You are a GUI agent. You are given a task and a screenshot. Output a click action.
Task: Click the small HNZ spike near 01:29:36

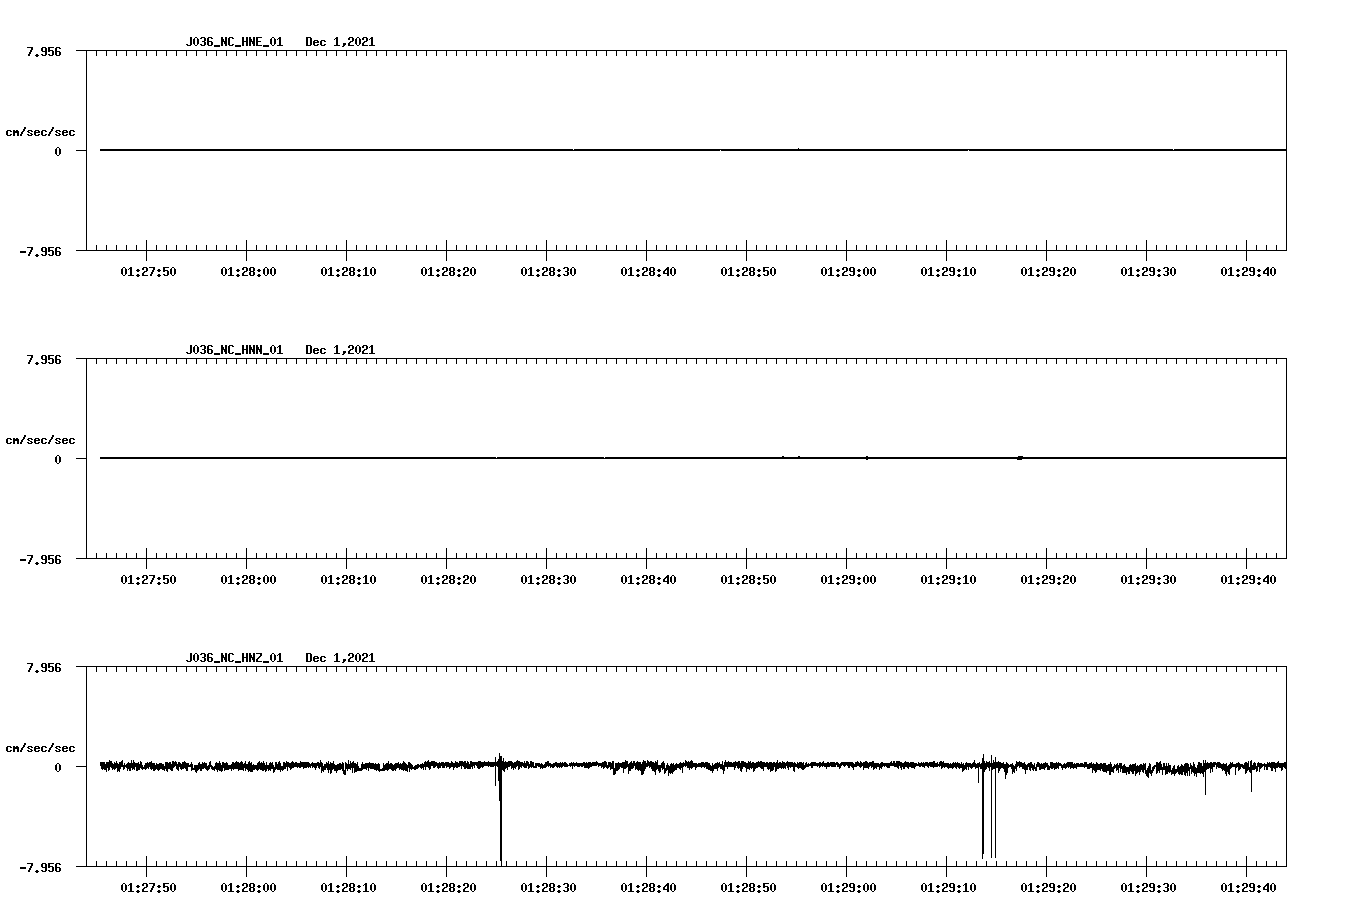coord(1205,779)
